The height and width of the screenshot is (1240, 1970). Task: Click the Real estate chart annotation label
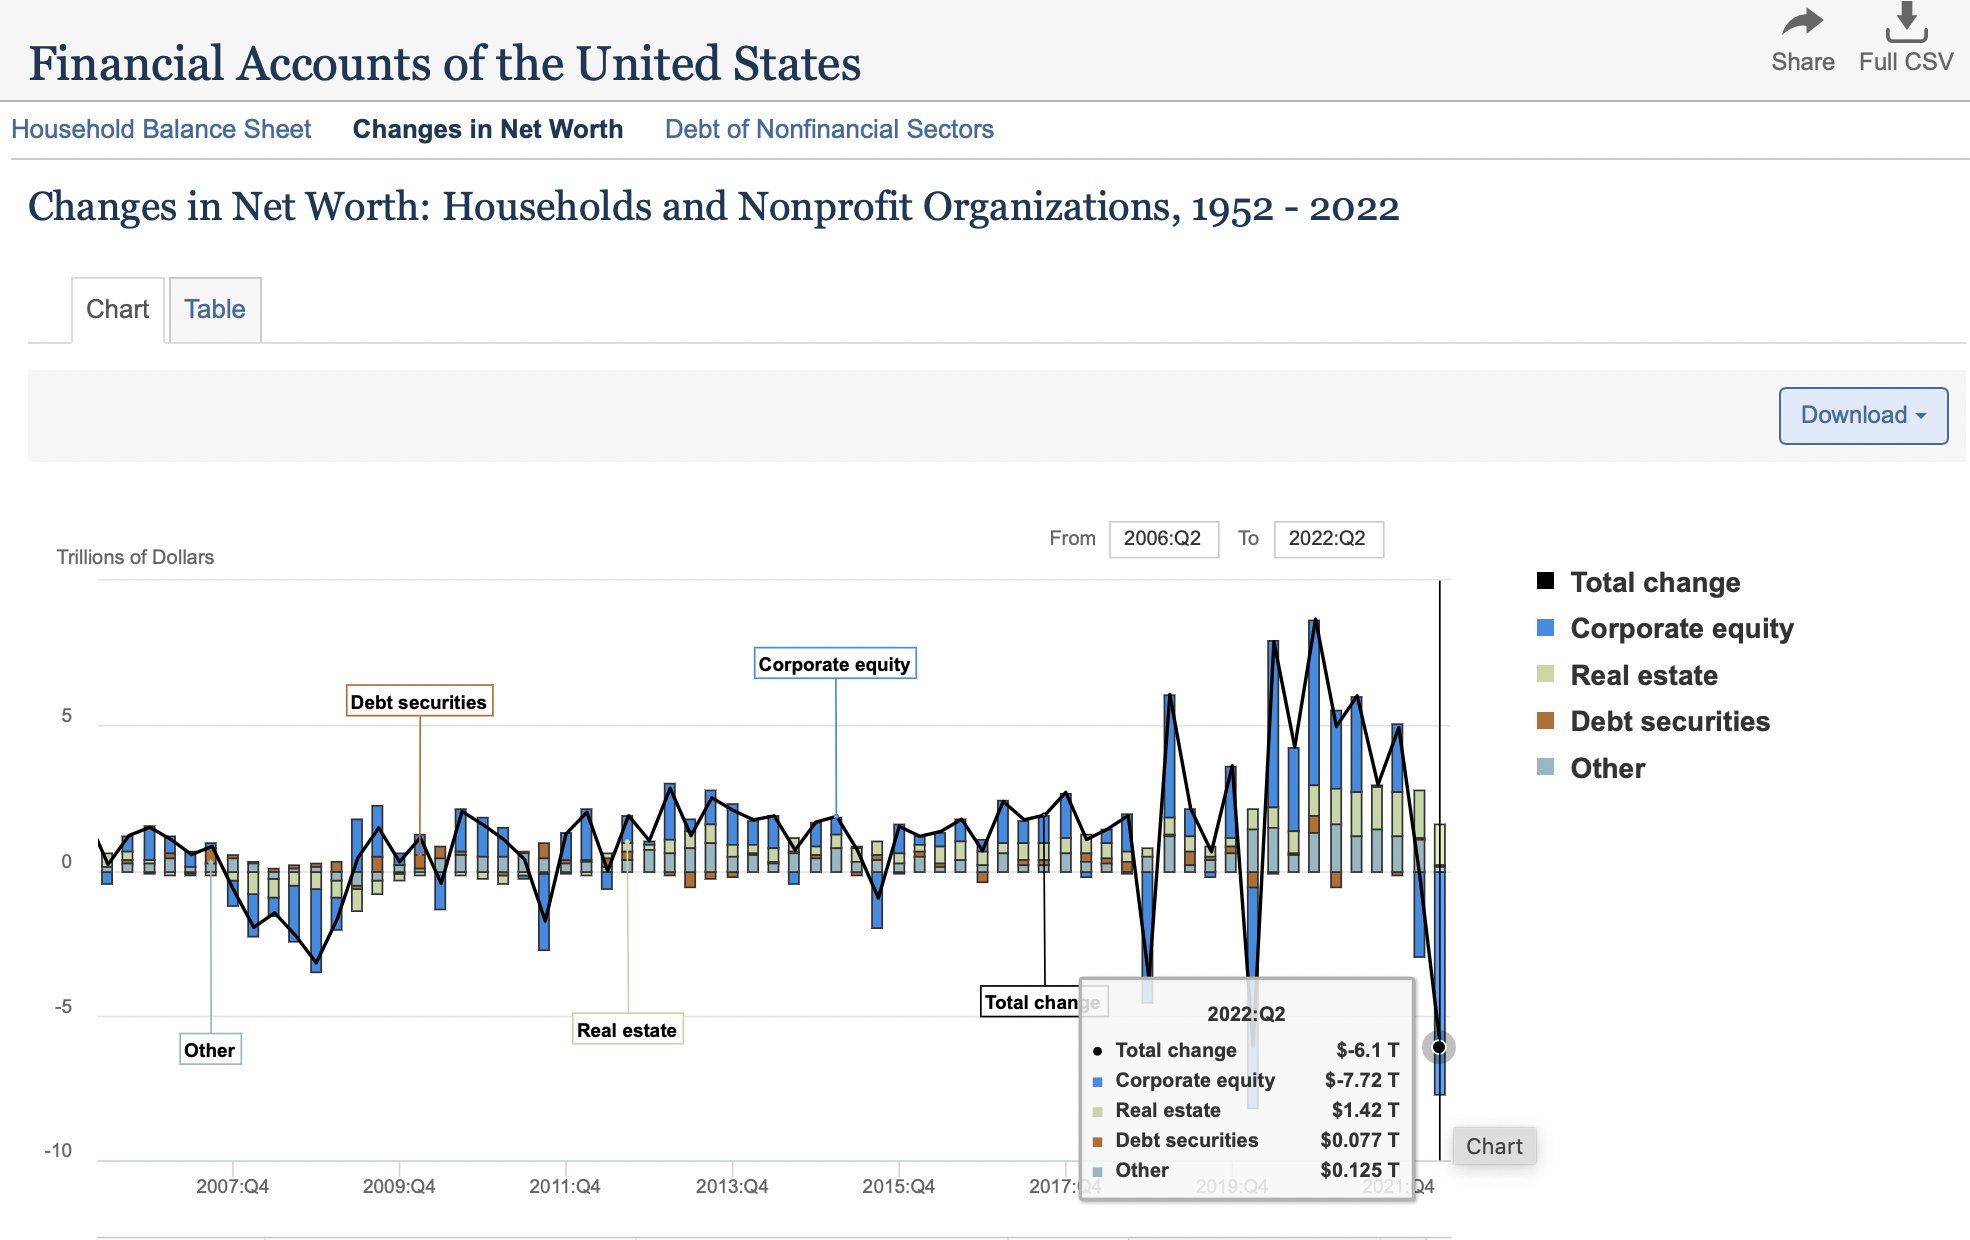tap(627, 1030)
